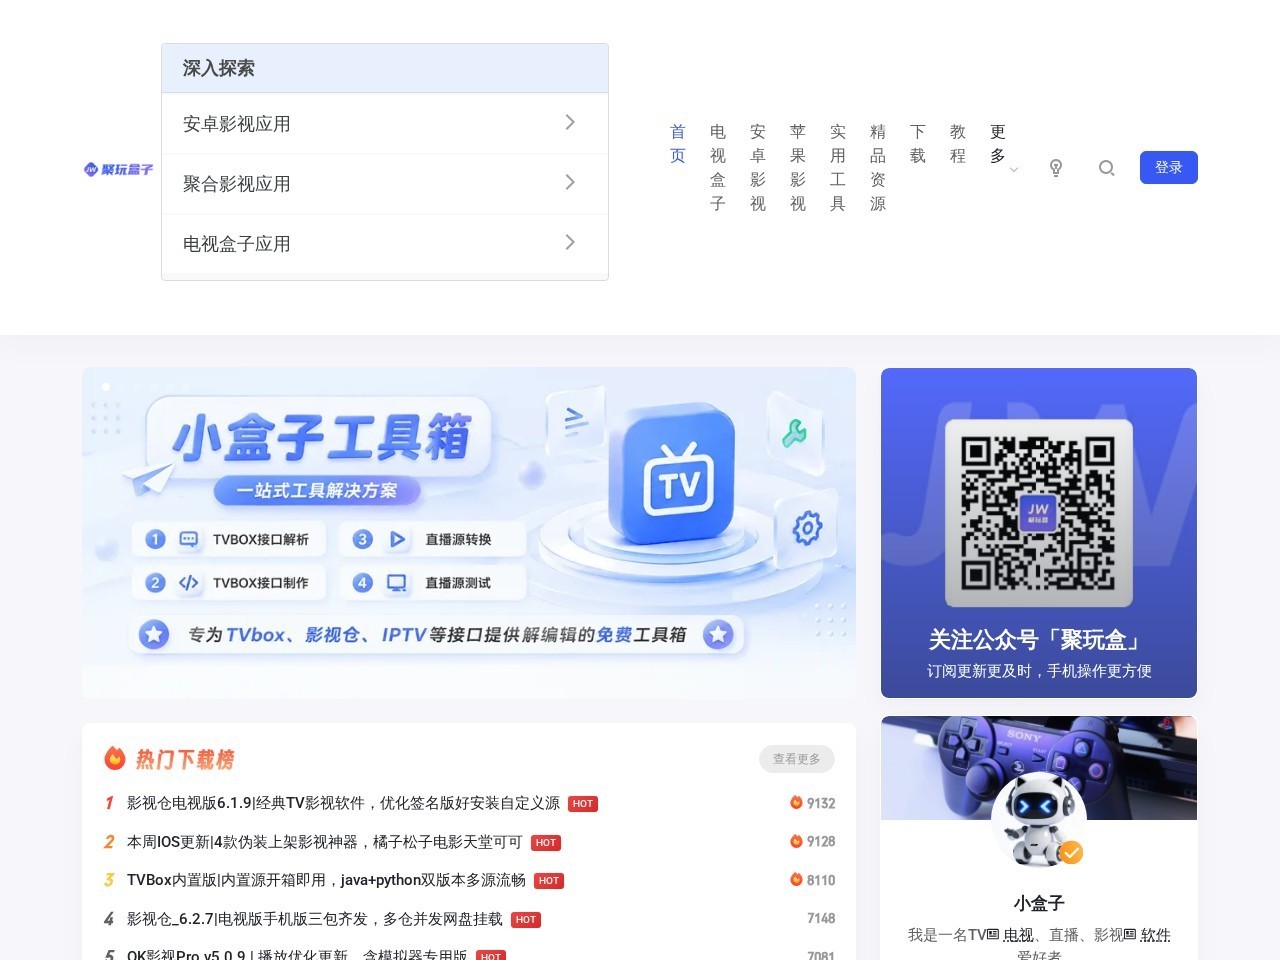Open the 下载 nav item

pos(918,144)
